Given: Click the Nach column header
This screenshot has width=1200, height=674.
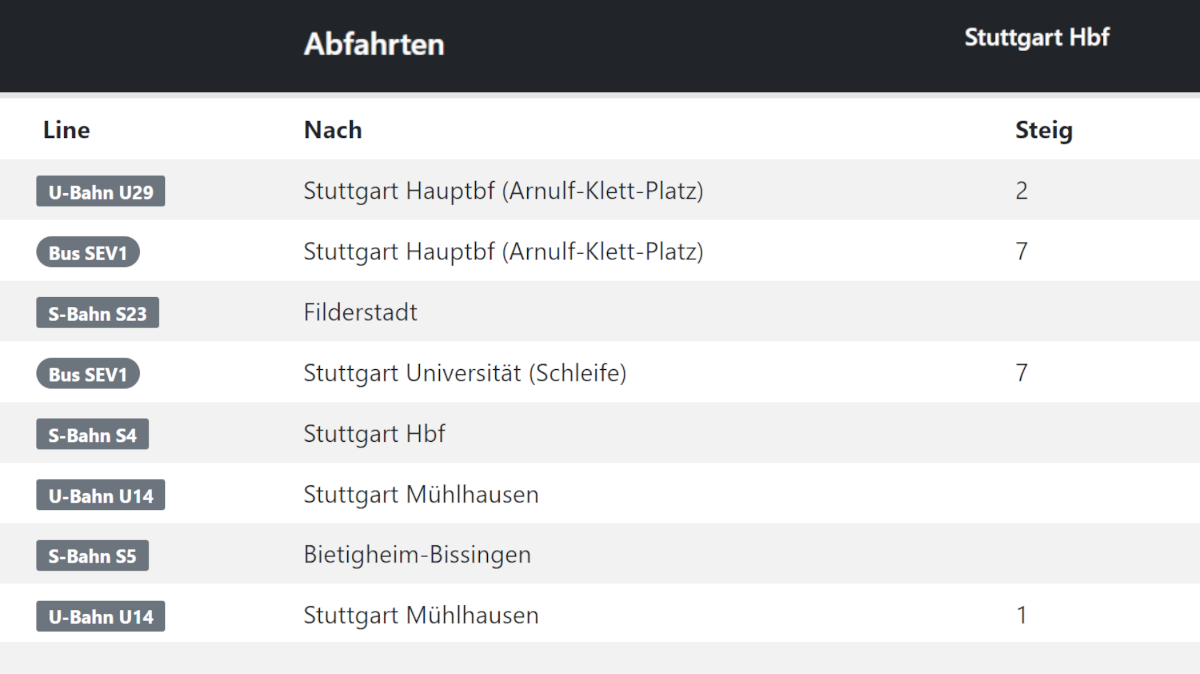Looking at the screenshot, I should click(x=333, y=130).
